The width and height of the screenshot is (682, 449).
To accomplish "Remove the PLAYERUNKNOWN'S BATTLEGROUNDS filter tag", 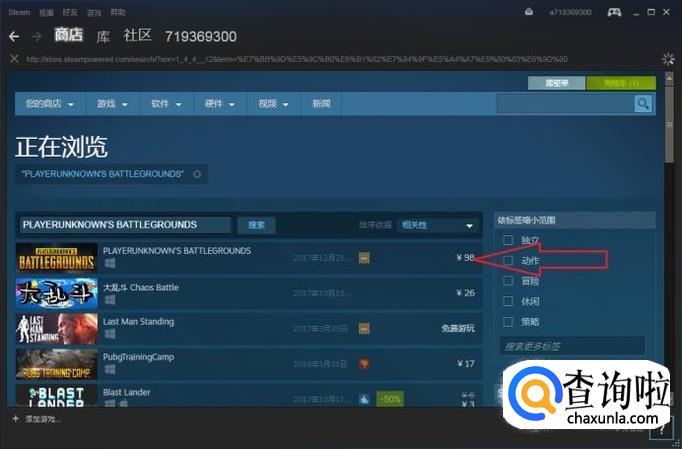I will click(197, 174).
